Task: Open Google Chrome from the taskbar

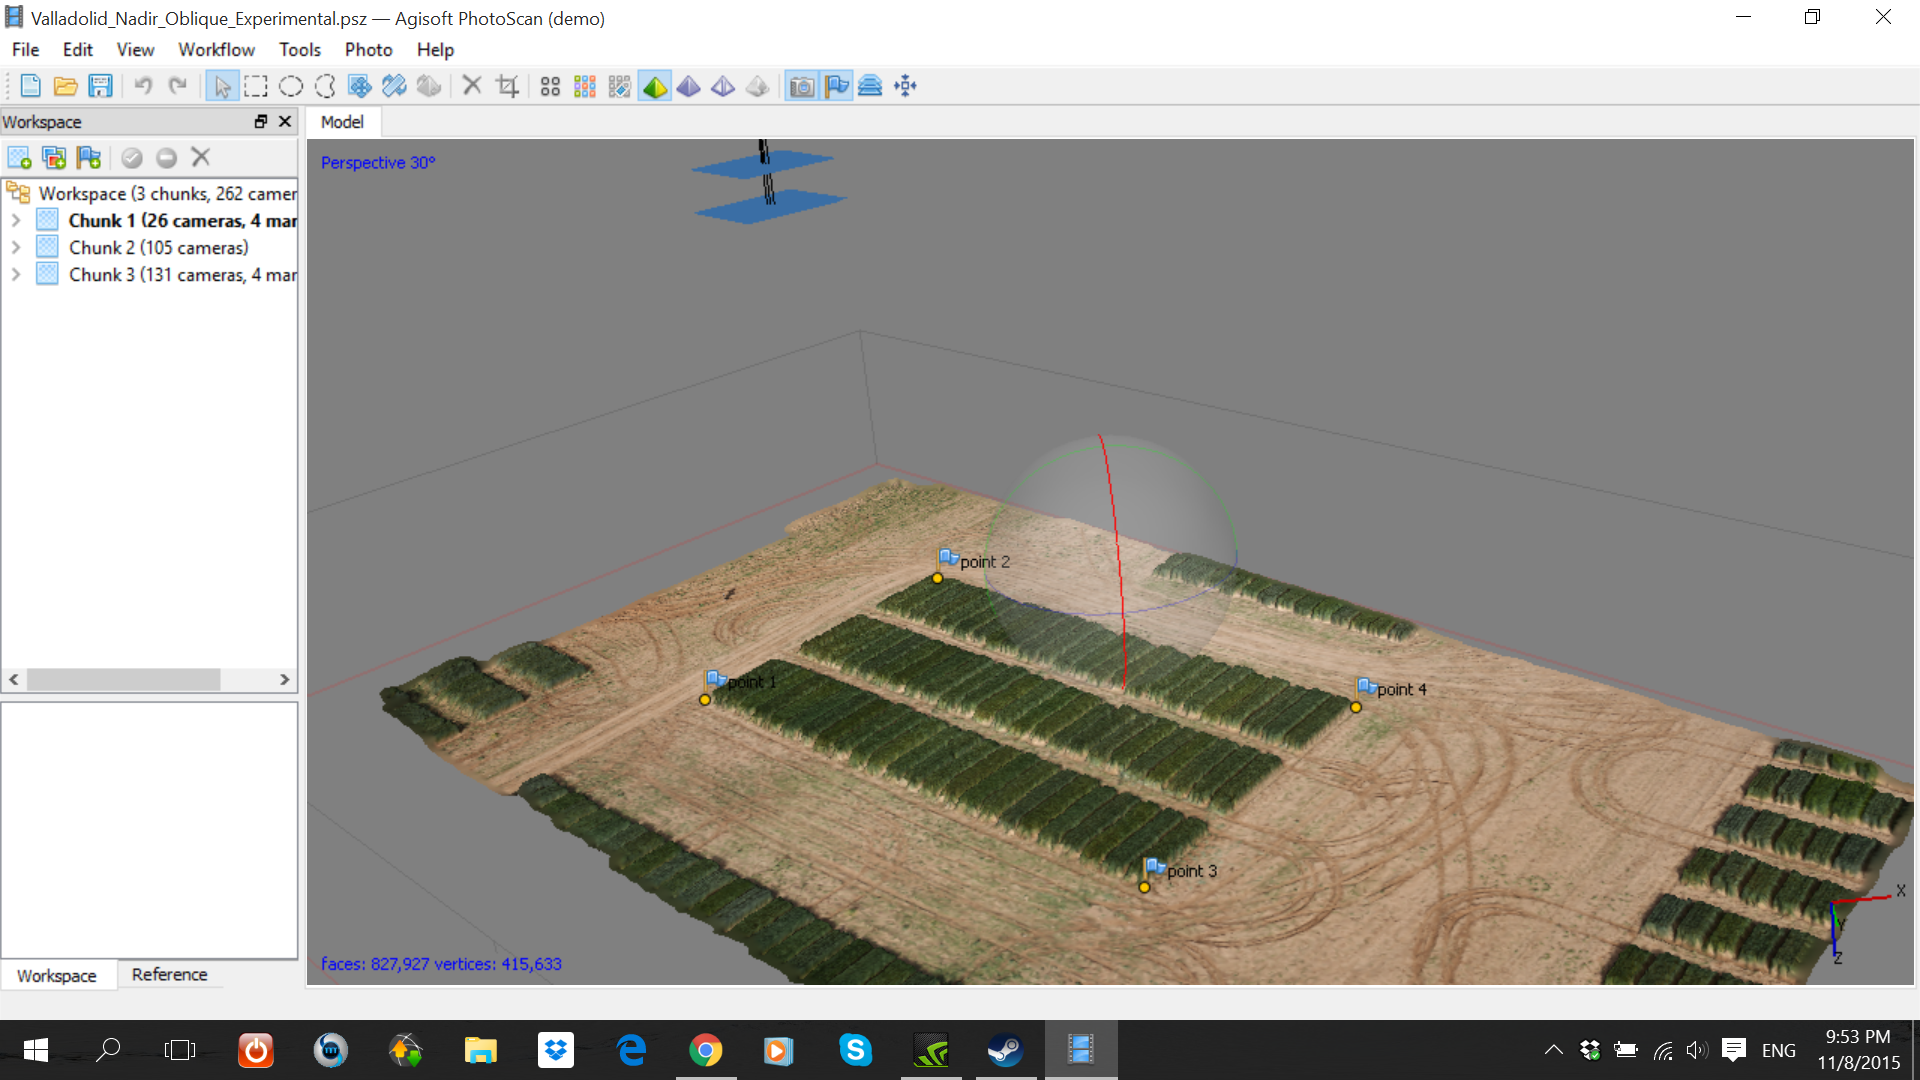Action: coord(705,1050)
